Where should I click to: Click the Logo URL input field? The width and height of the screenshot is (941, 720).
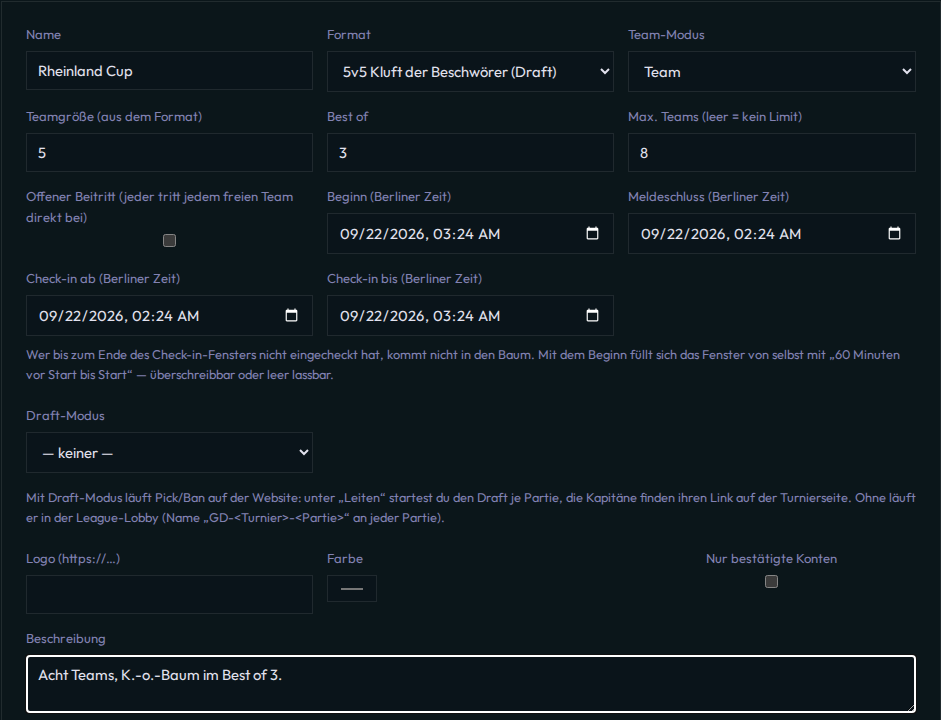(169, 595)
